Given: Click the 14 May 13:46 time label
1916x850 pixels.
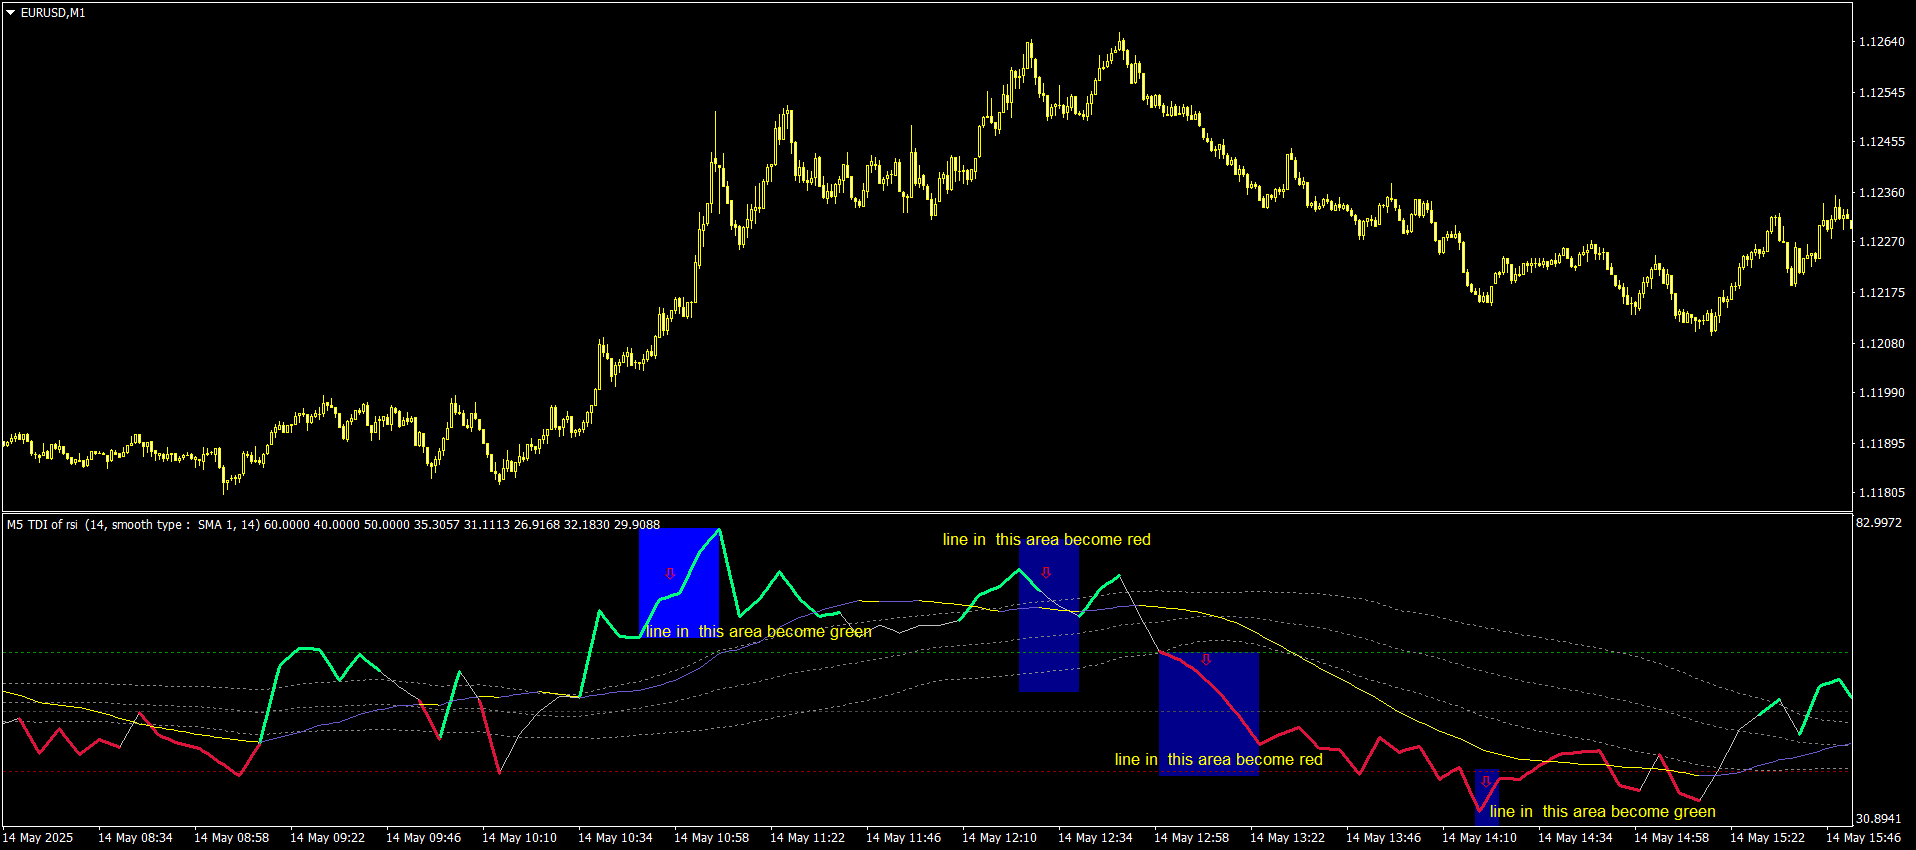Looking at the screenshot, I should click(1383, 838).
